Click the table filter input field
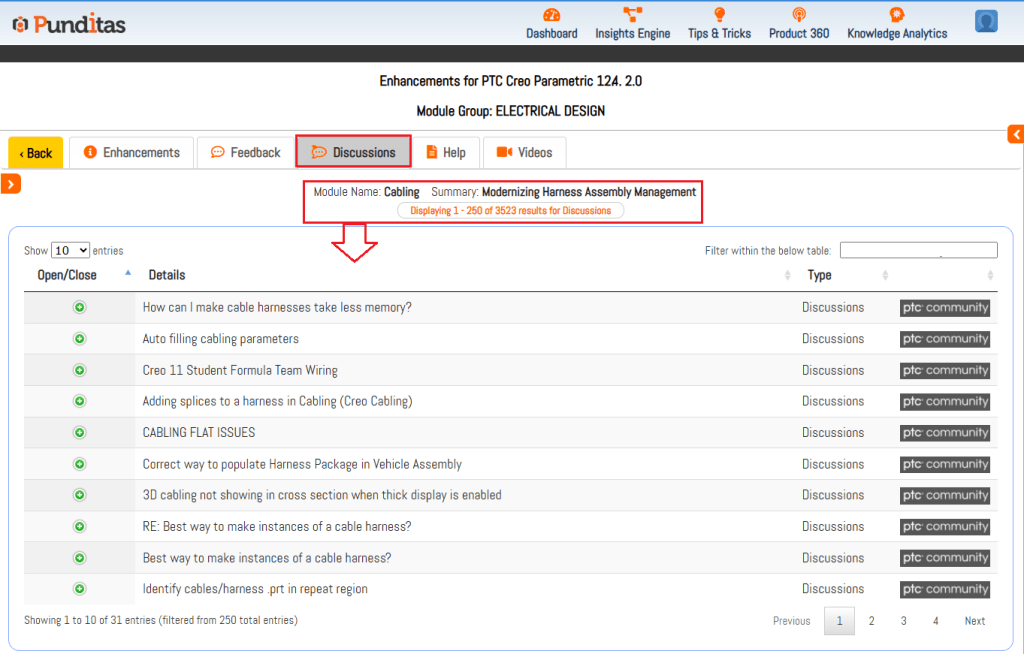This screenshot has height=654, width=1024. click(x=918, y=250)
